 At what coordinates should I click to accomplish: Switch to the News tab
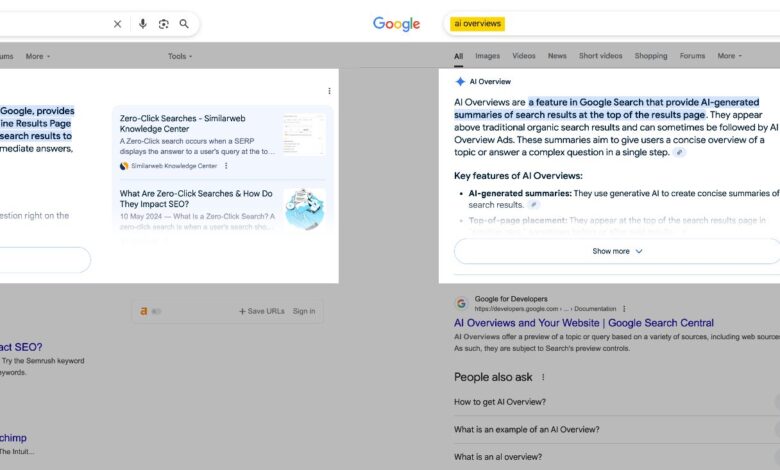point(557,56)
